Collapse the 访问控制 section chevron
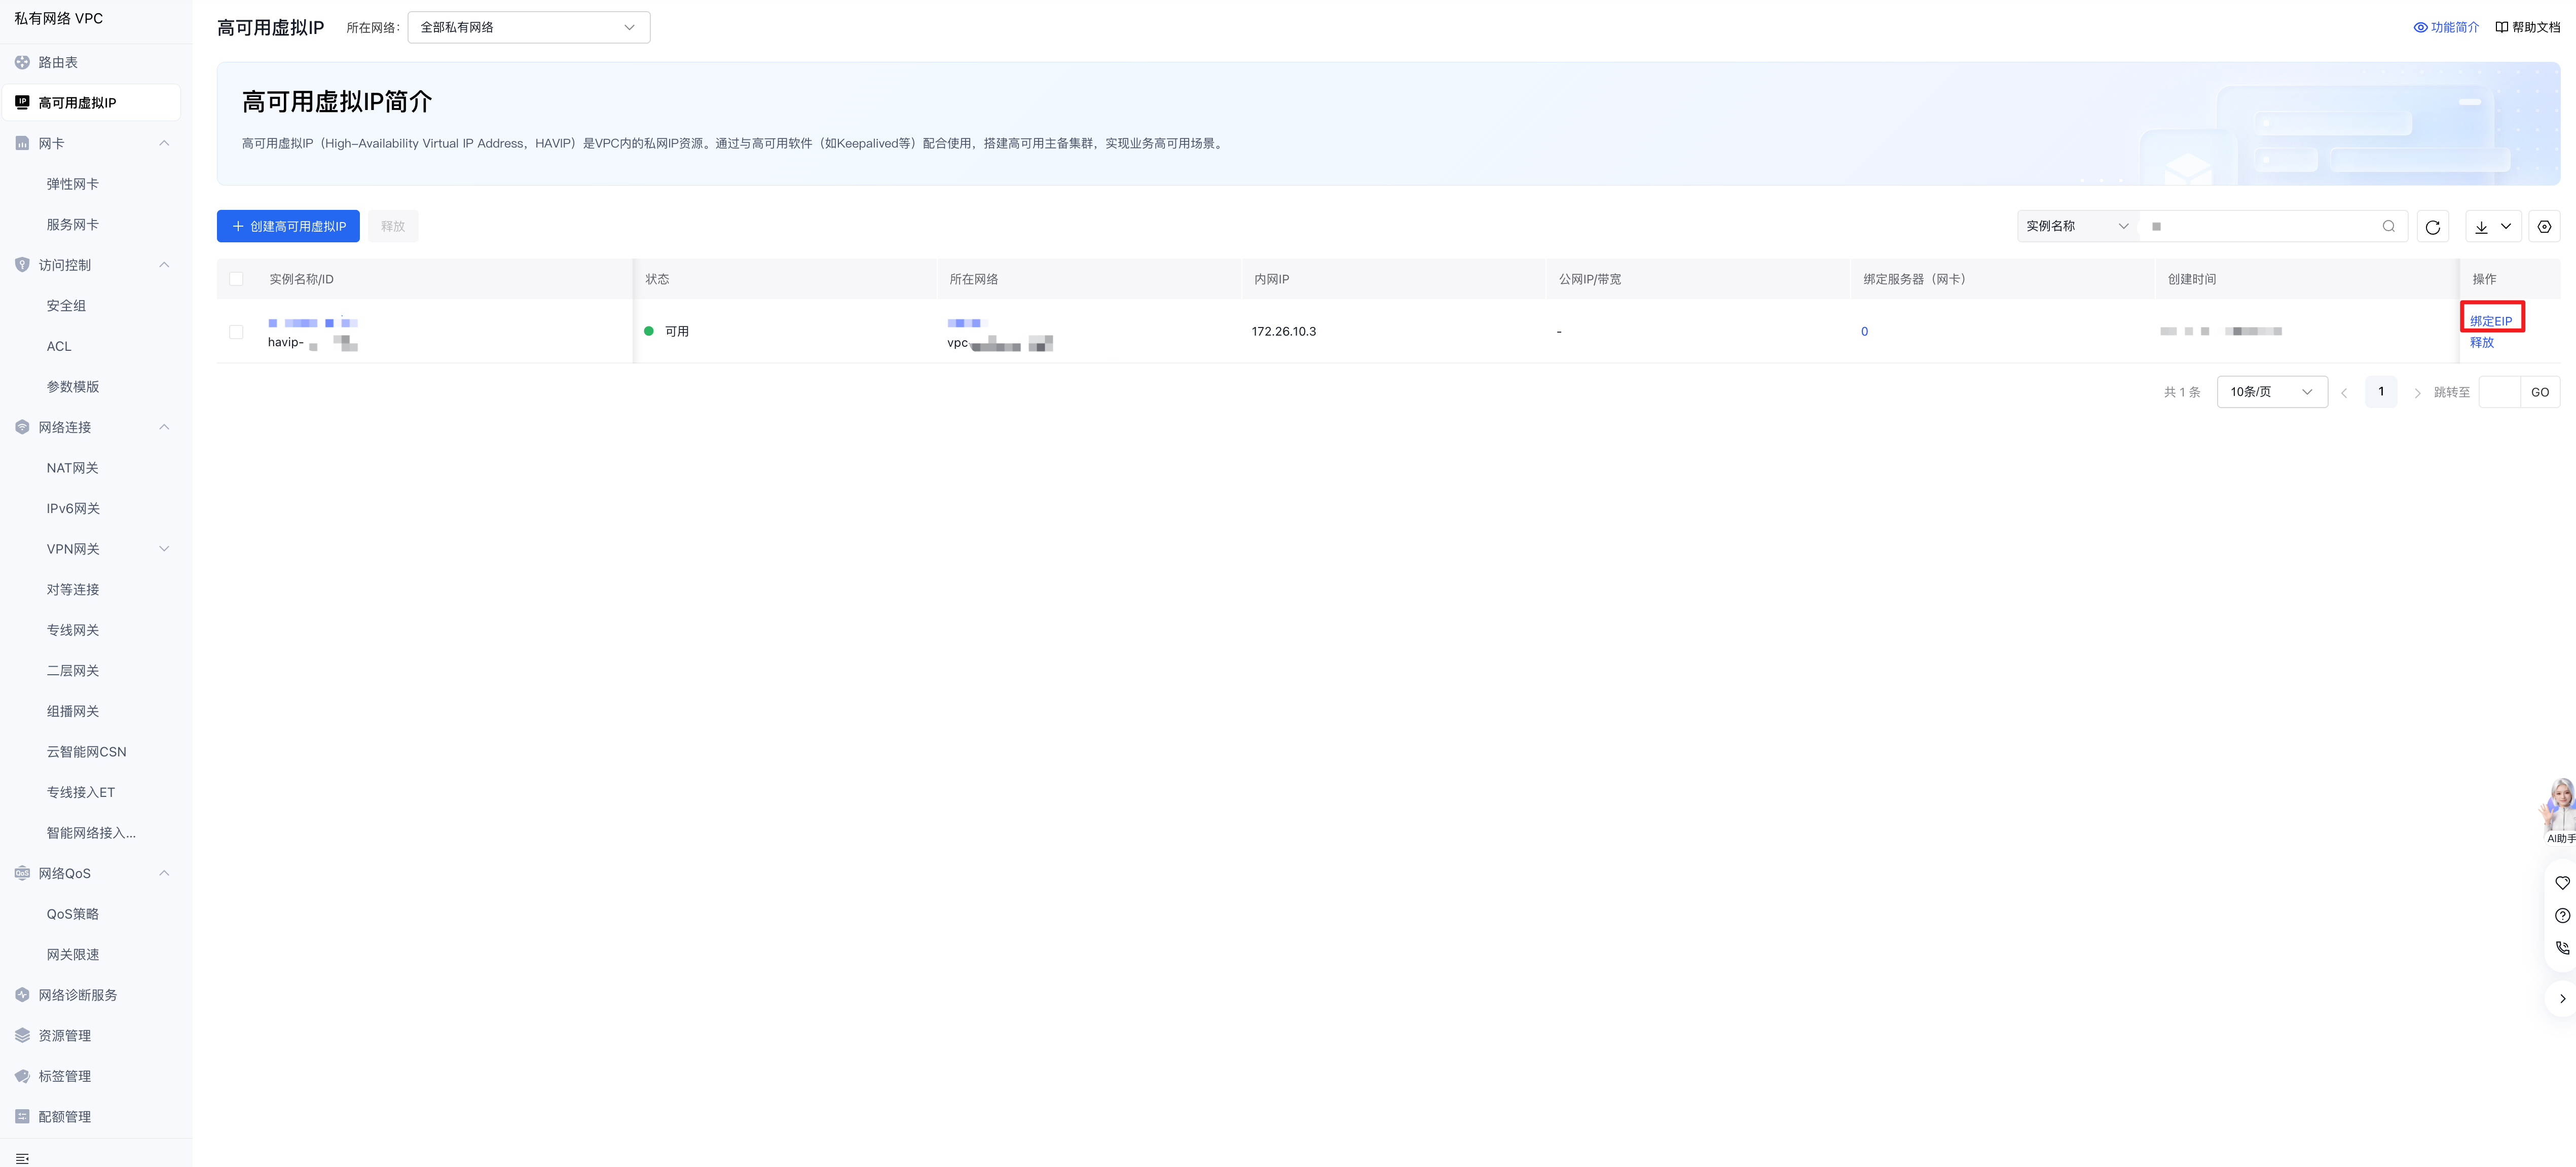The image size is (2576, 1167). tap(164, 265)
